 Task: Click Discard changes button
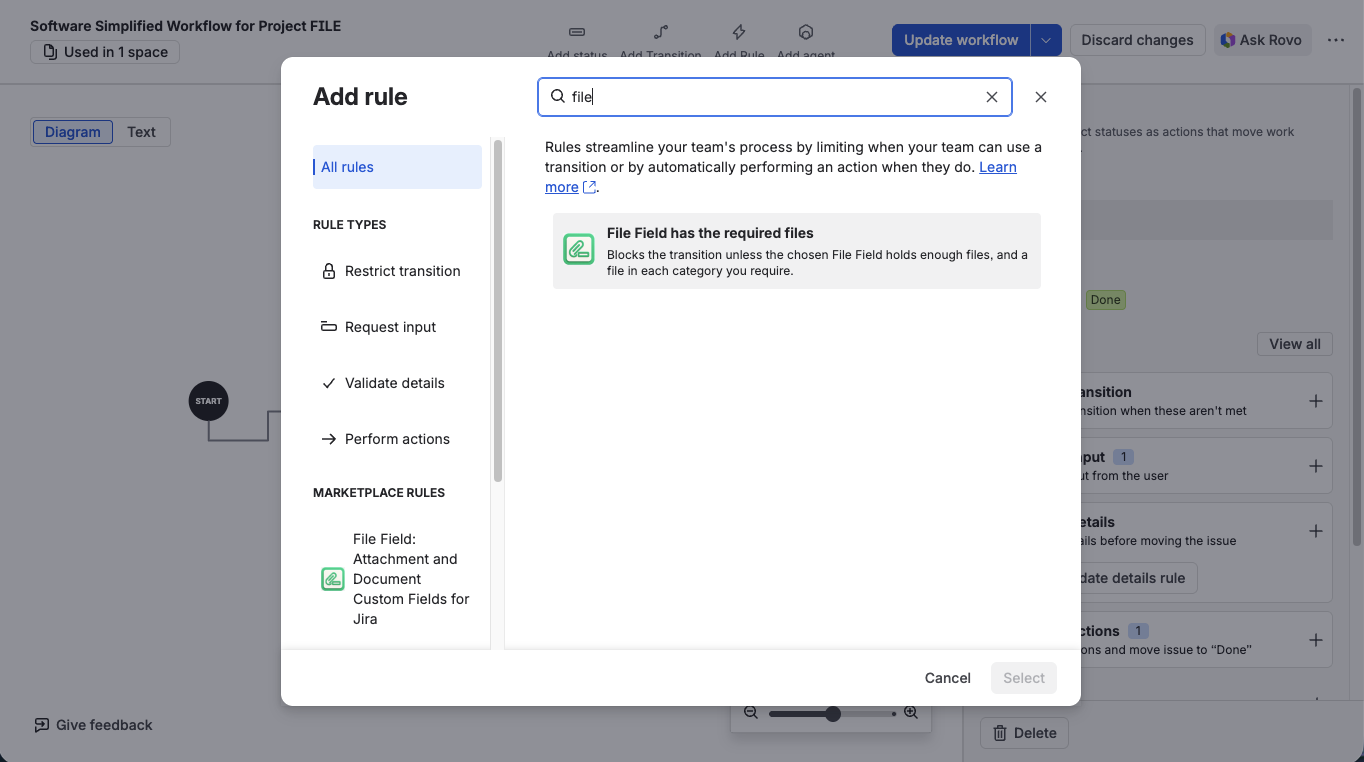(1137, 40)
